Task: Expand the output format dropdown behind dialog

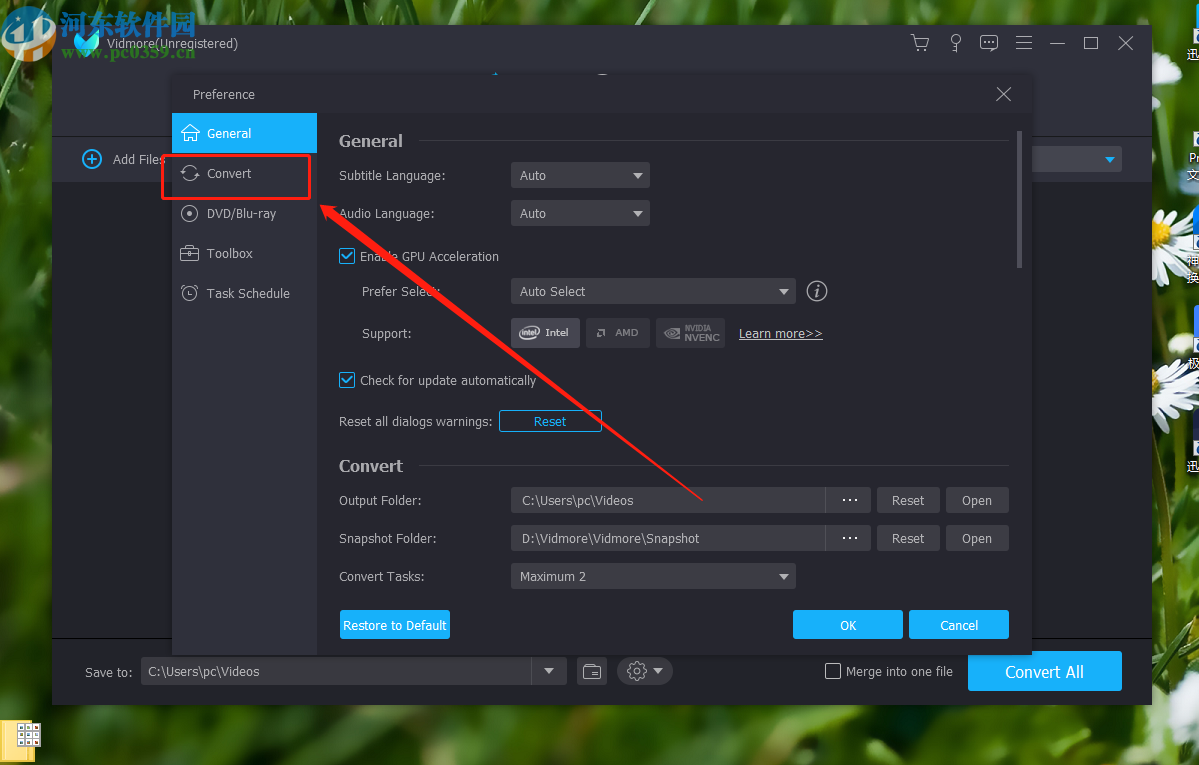Action: [x=1110, y=159]
